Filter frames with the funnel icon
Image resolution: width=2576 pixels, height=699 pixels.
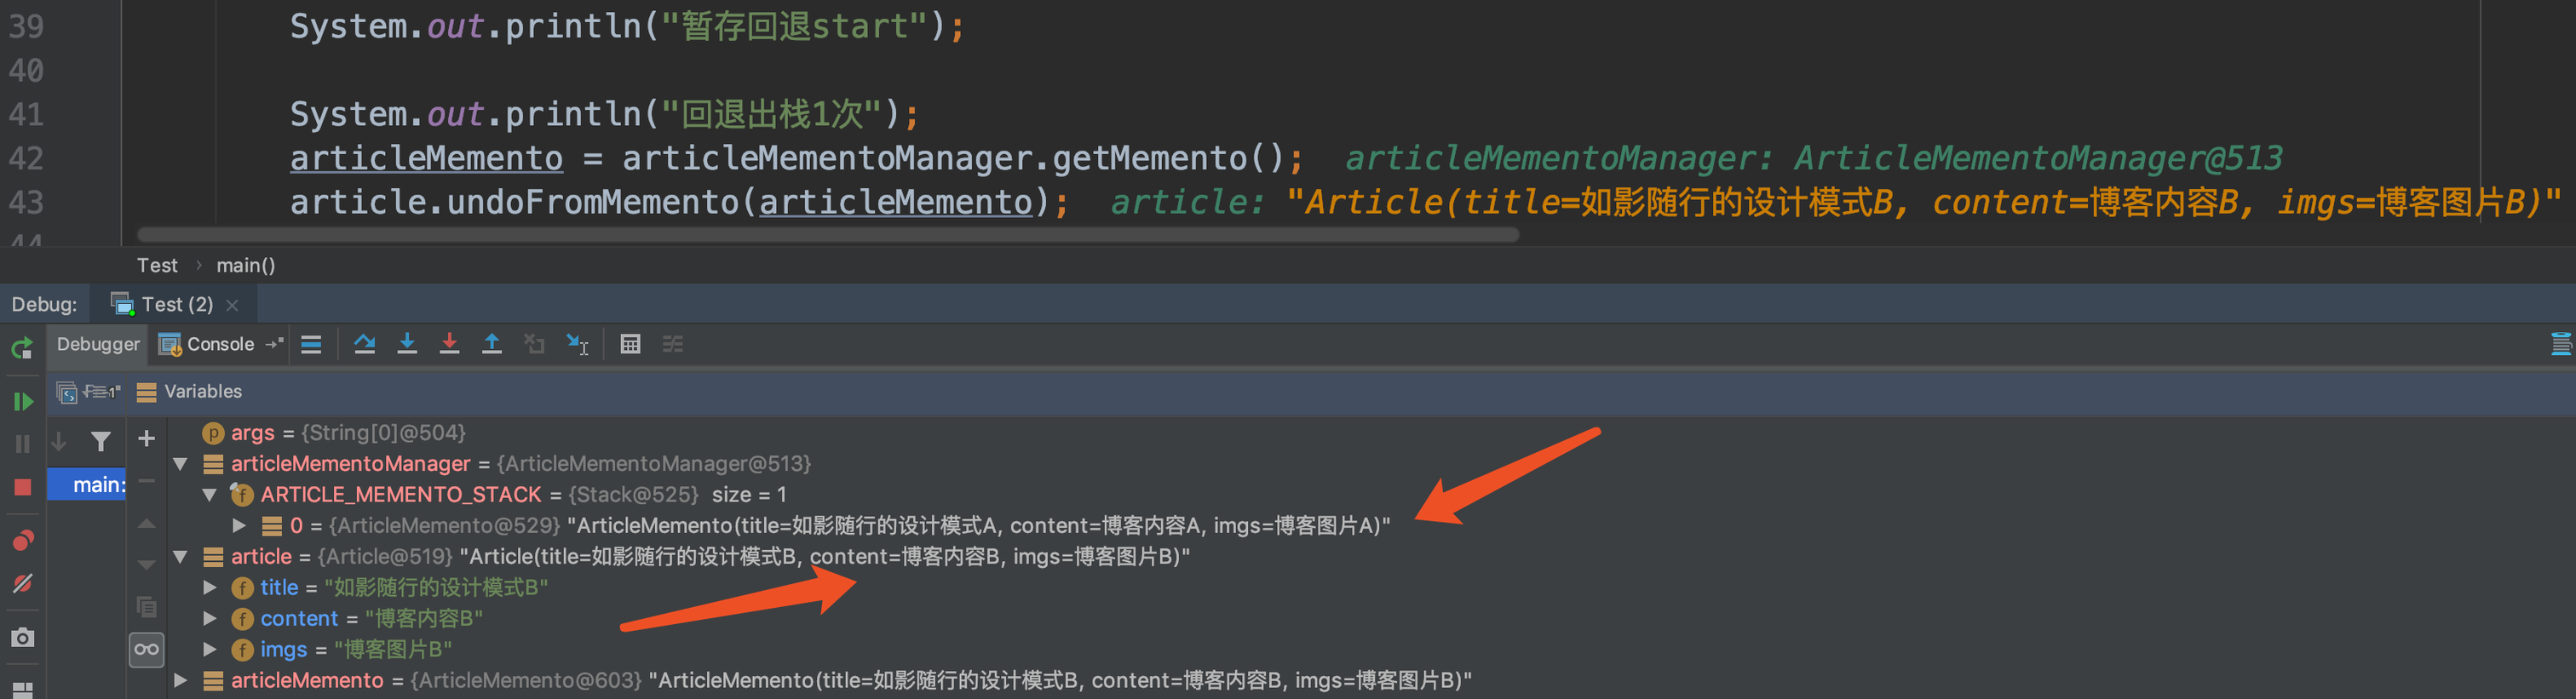tap(101, 441)
